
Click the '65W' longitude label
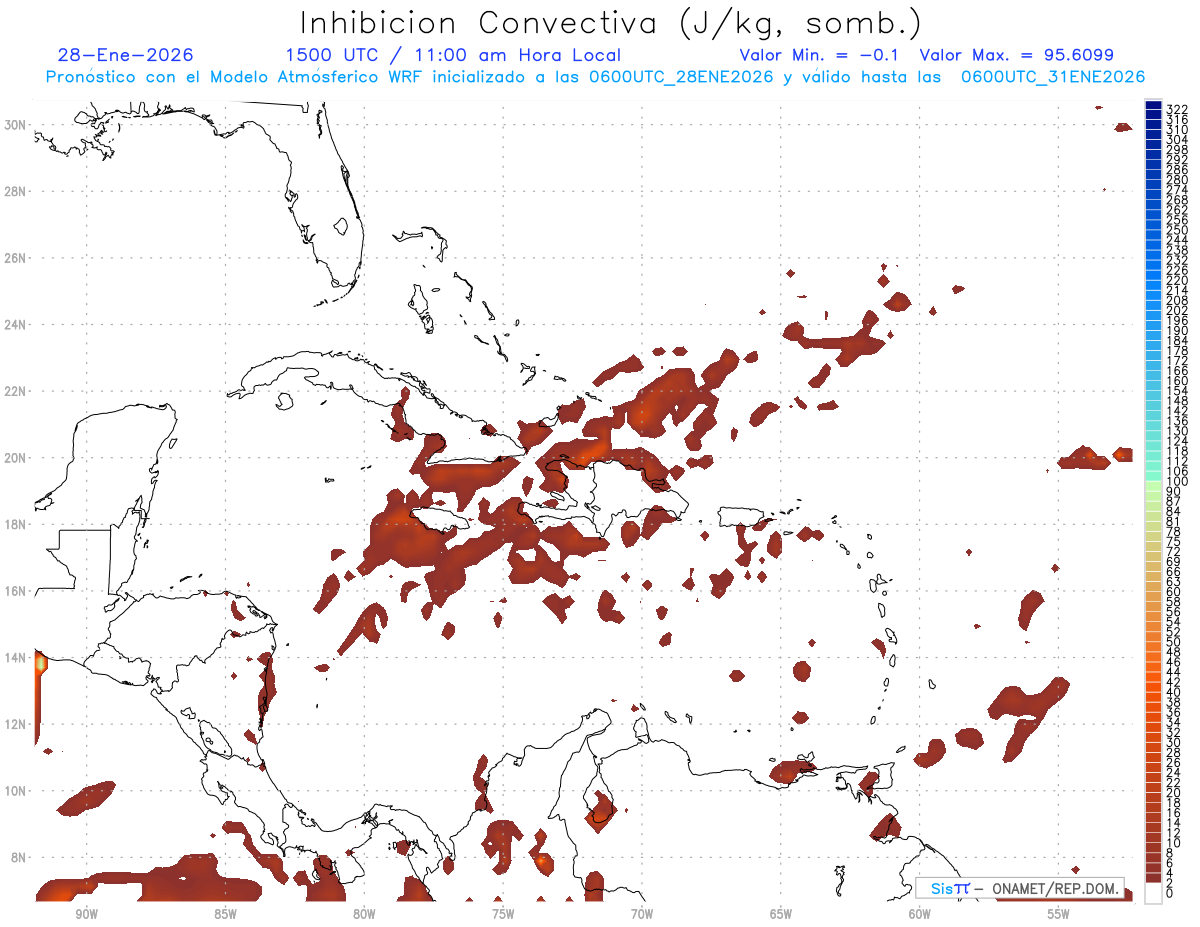tap(781, 914)
